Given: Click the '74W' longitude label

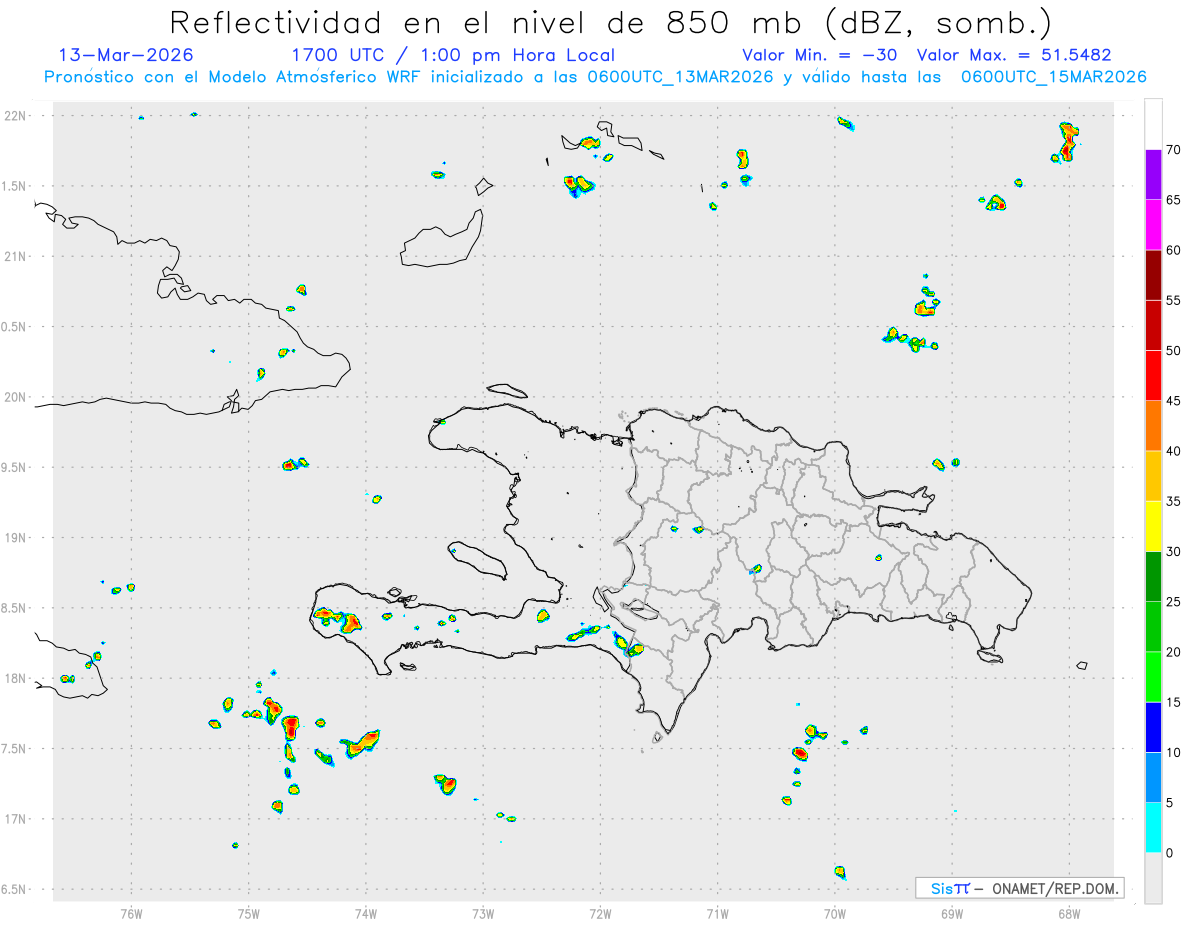Looking at the screenshot, I should tap(365, 913).
